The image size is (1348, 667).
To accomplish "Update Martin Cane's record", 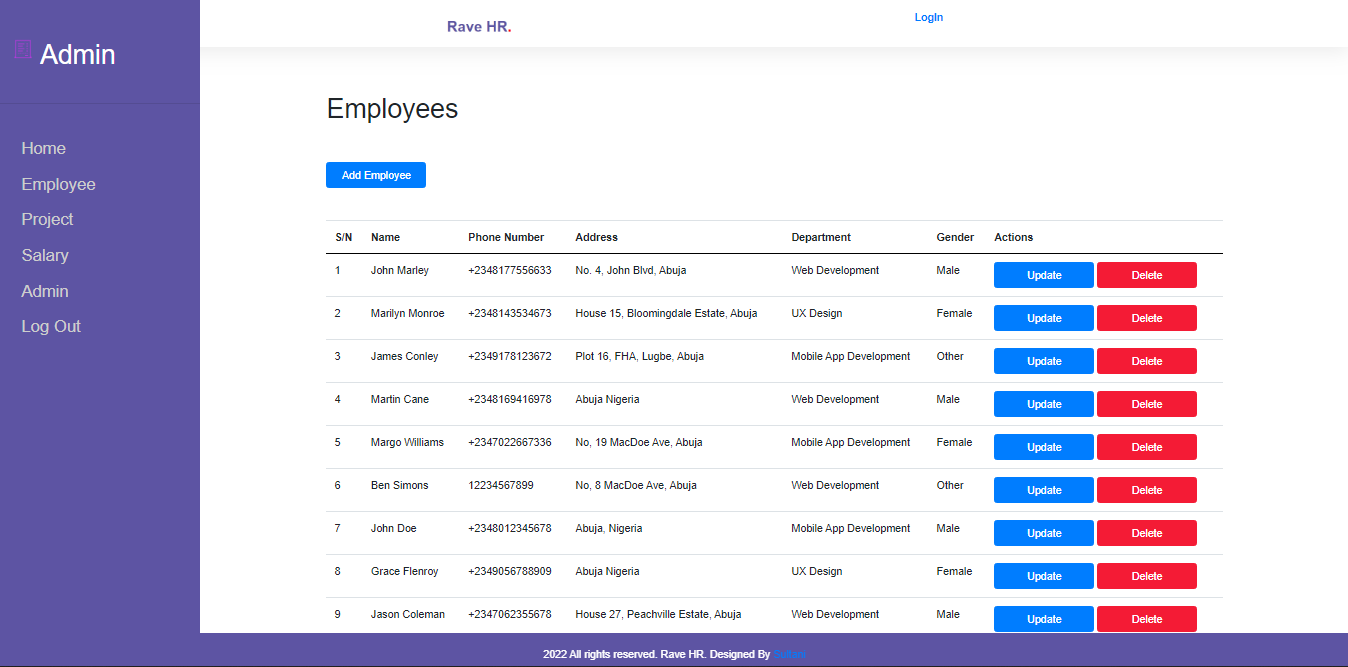I will 1044,404.
